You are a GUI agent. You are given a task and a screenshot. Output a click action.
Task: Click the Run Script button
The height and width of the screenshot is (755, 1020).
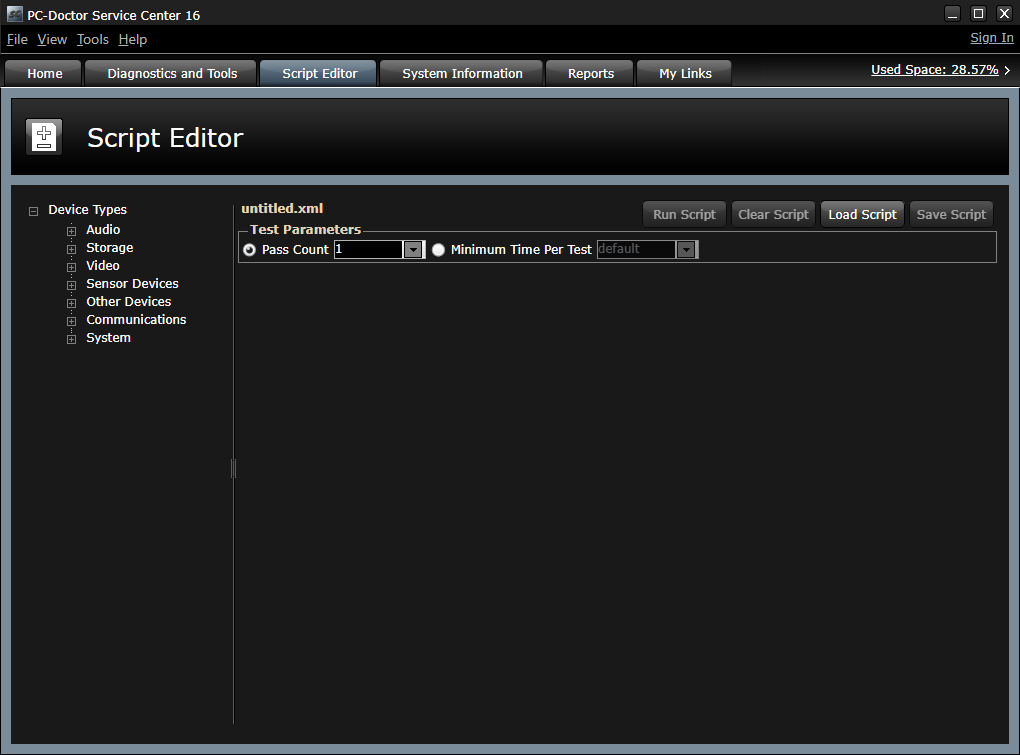tap(684, 215)
